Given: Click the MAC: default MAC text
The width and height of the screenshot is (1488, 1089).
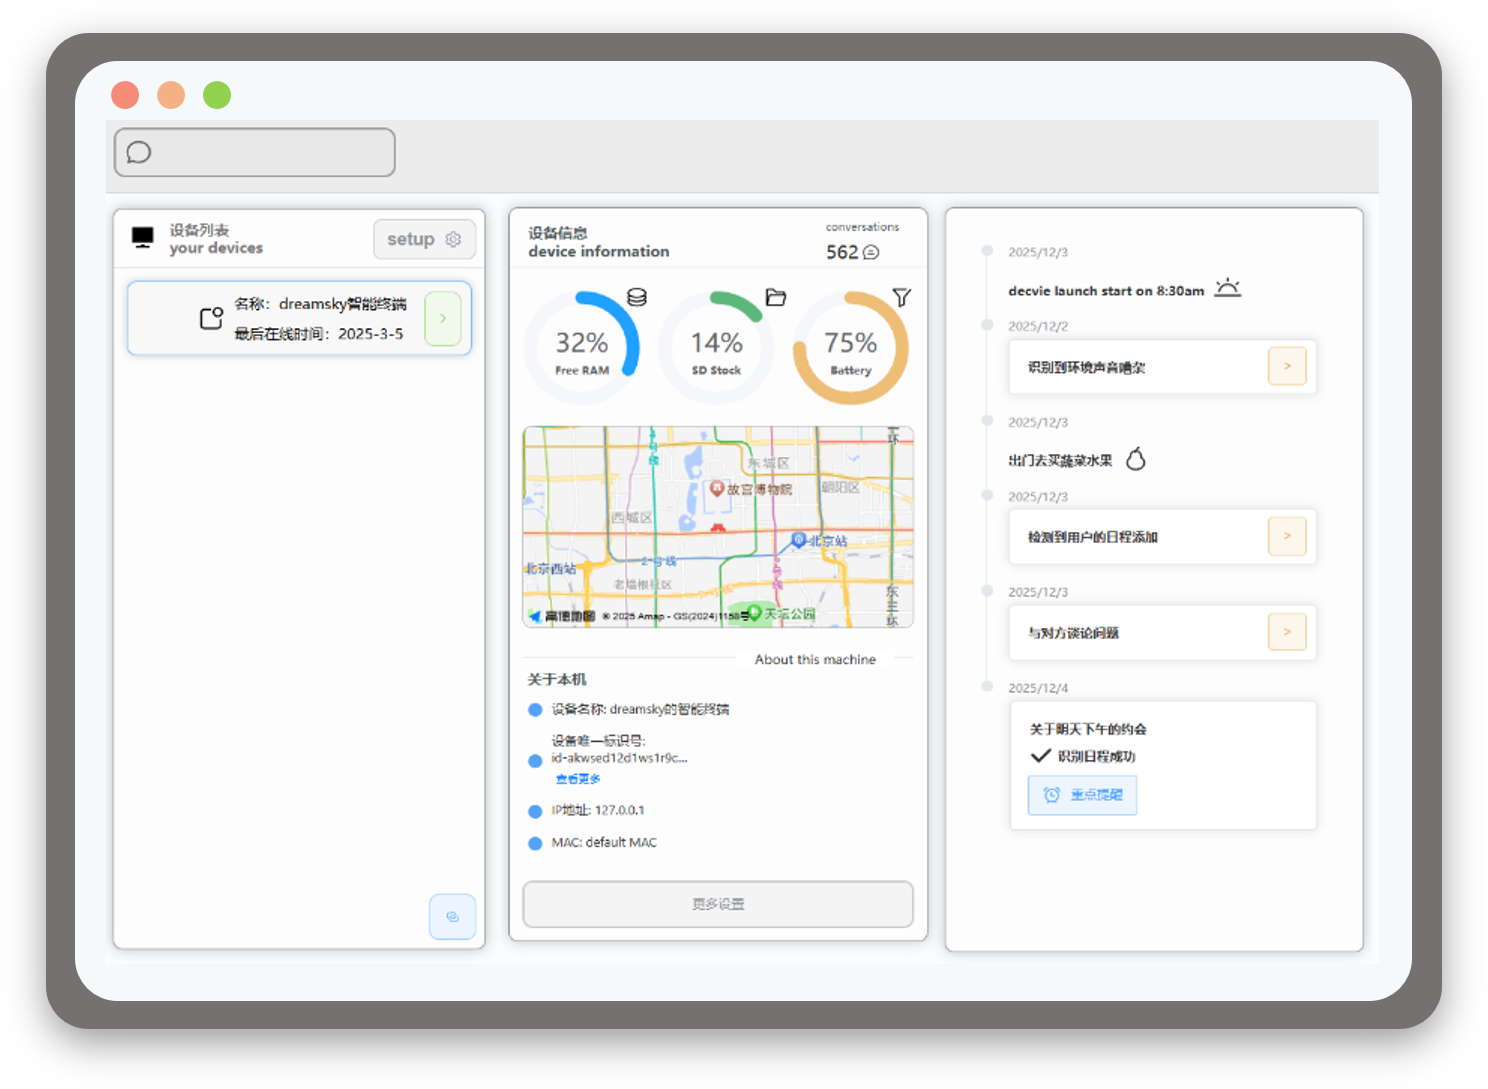Looking at the screenshot, I should point(604,842).
